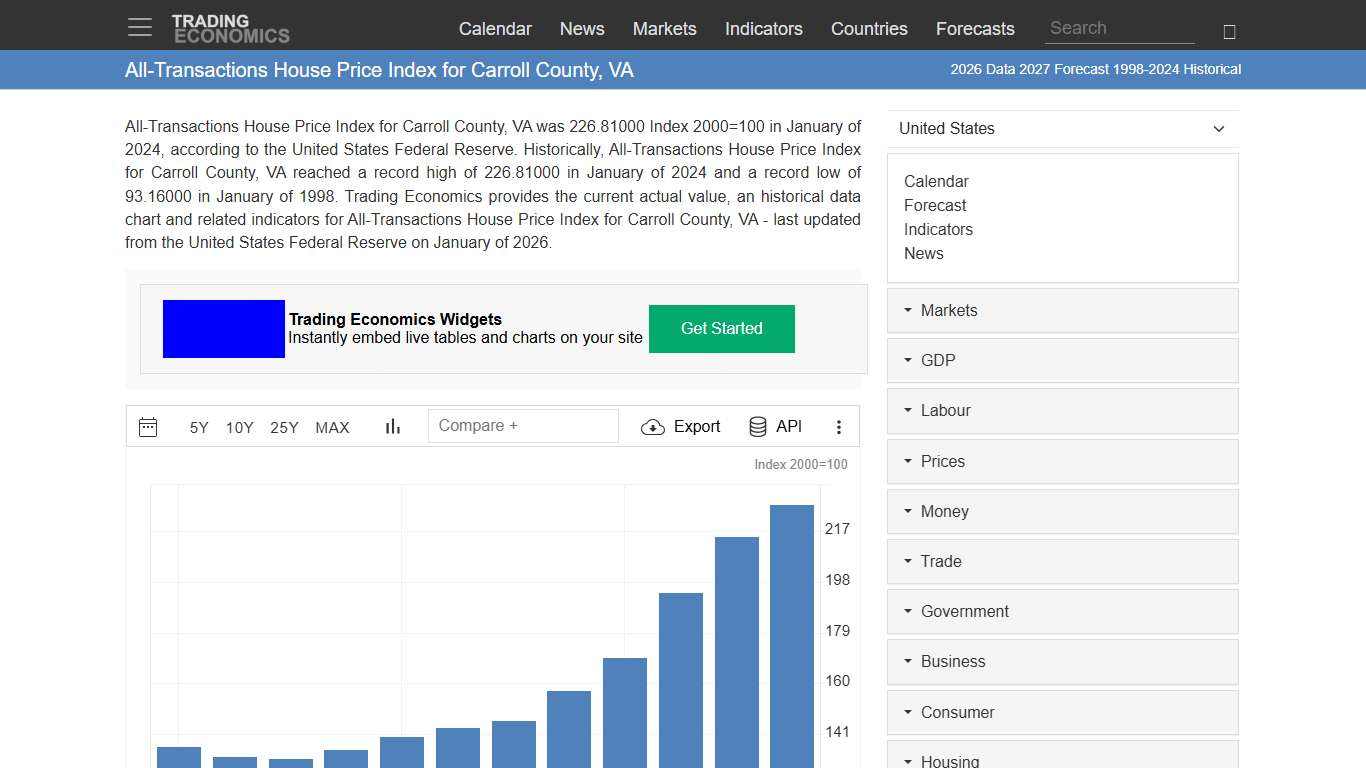Toggle the 5Y chart range

[x=198, y=427]
